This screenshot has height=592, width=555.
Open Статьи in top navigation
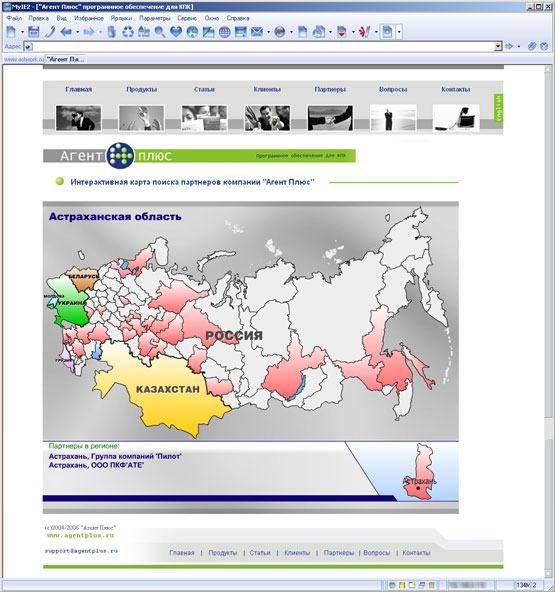[x=204, y=89]
